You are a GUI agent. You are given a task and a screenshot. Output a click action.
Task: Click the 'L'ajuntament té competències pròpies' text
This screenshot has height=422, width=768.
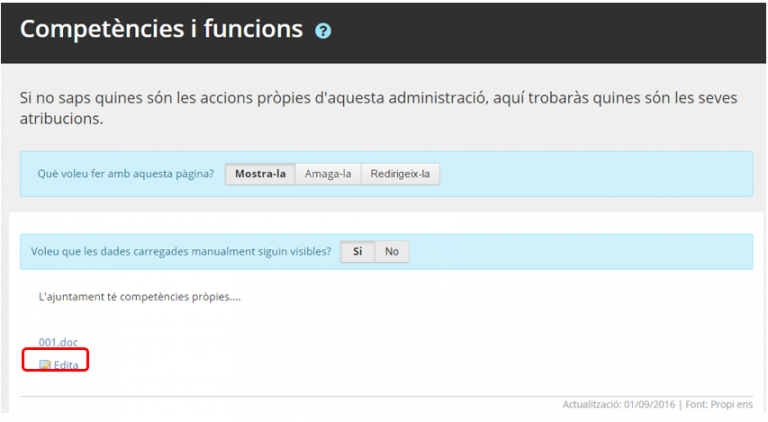(x=139, y=297)
